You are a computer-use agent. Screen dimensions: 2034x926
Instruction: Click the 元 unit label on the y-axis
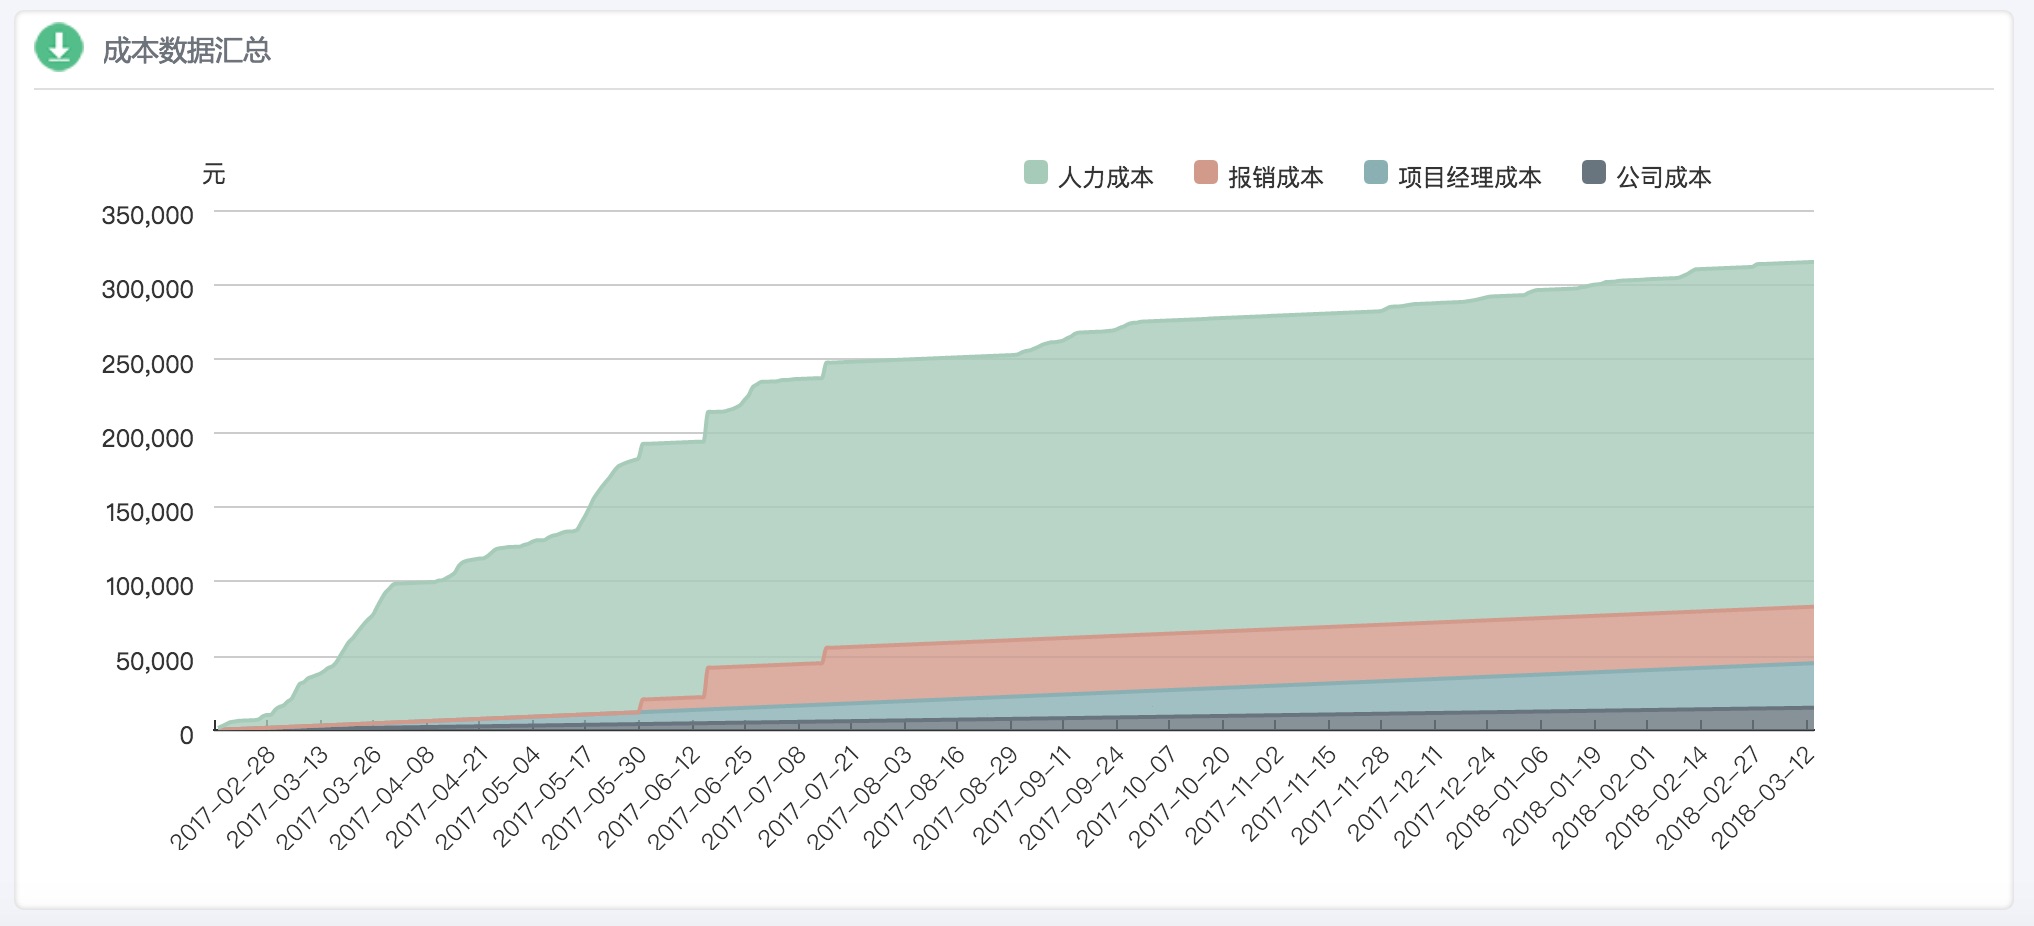[x=214, y=175]
